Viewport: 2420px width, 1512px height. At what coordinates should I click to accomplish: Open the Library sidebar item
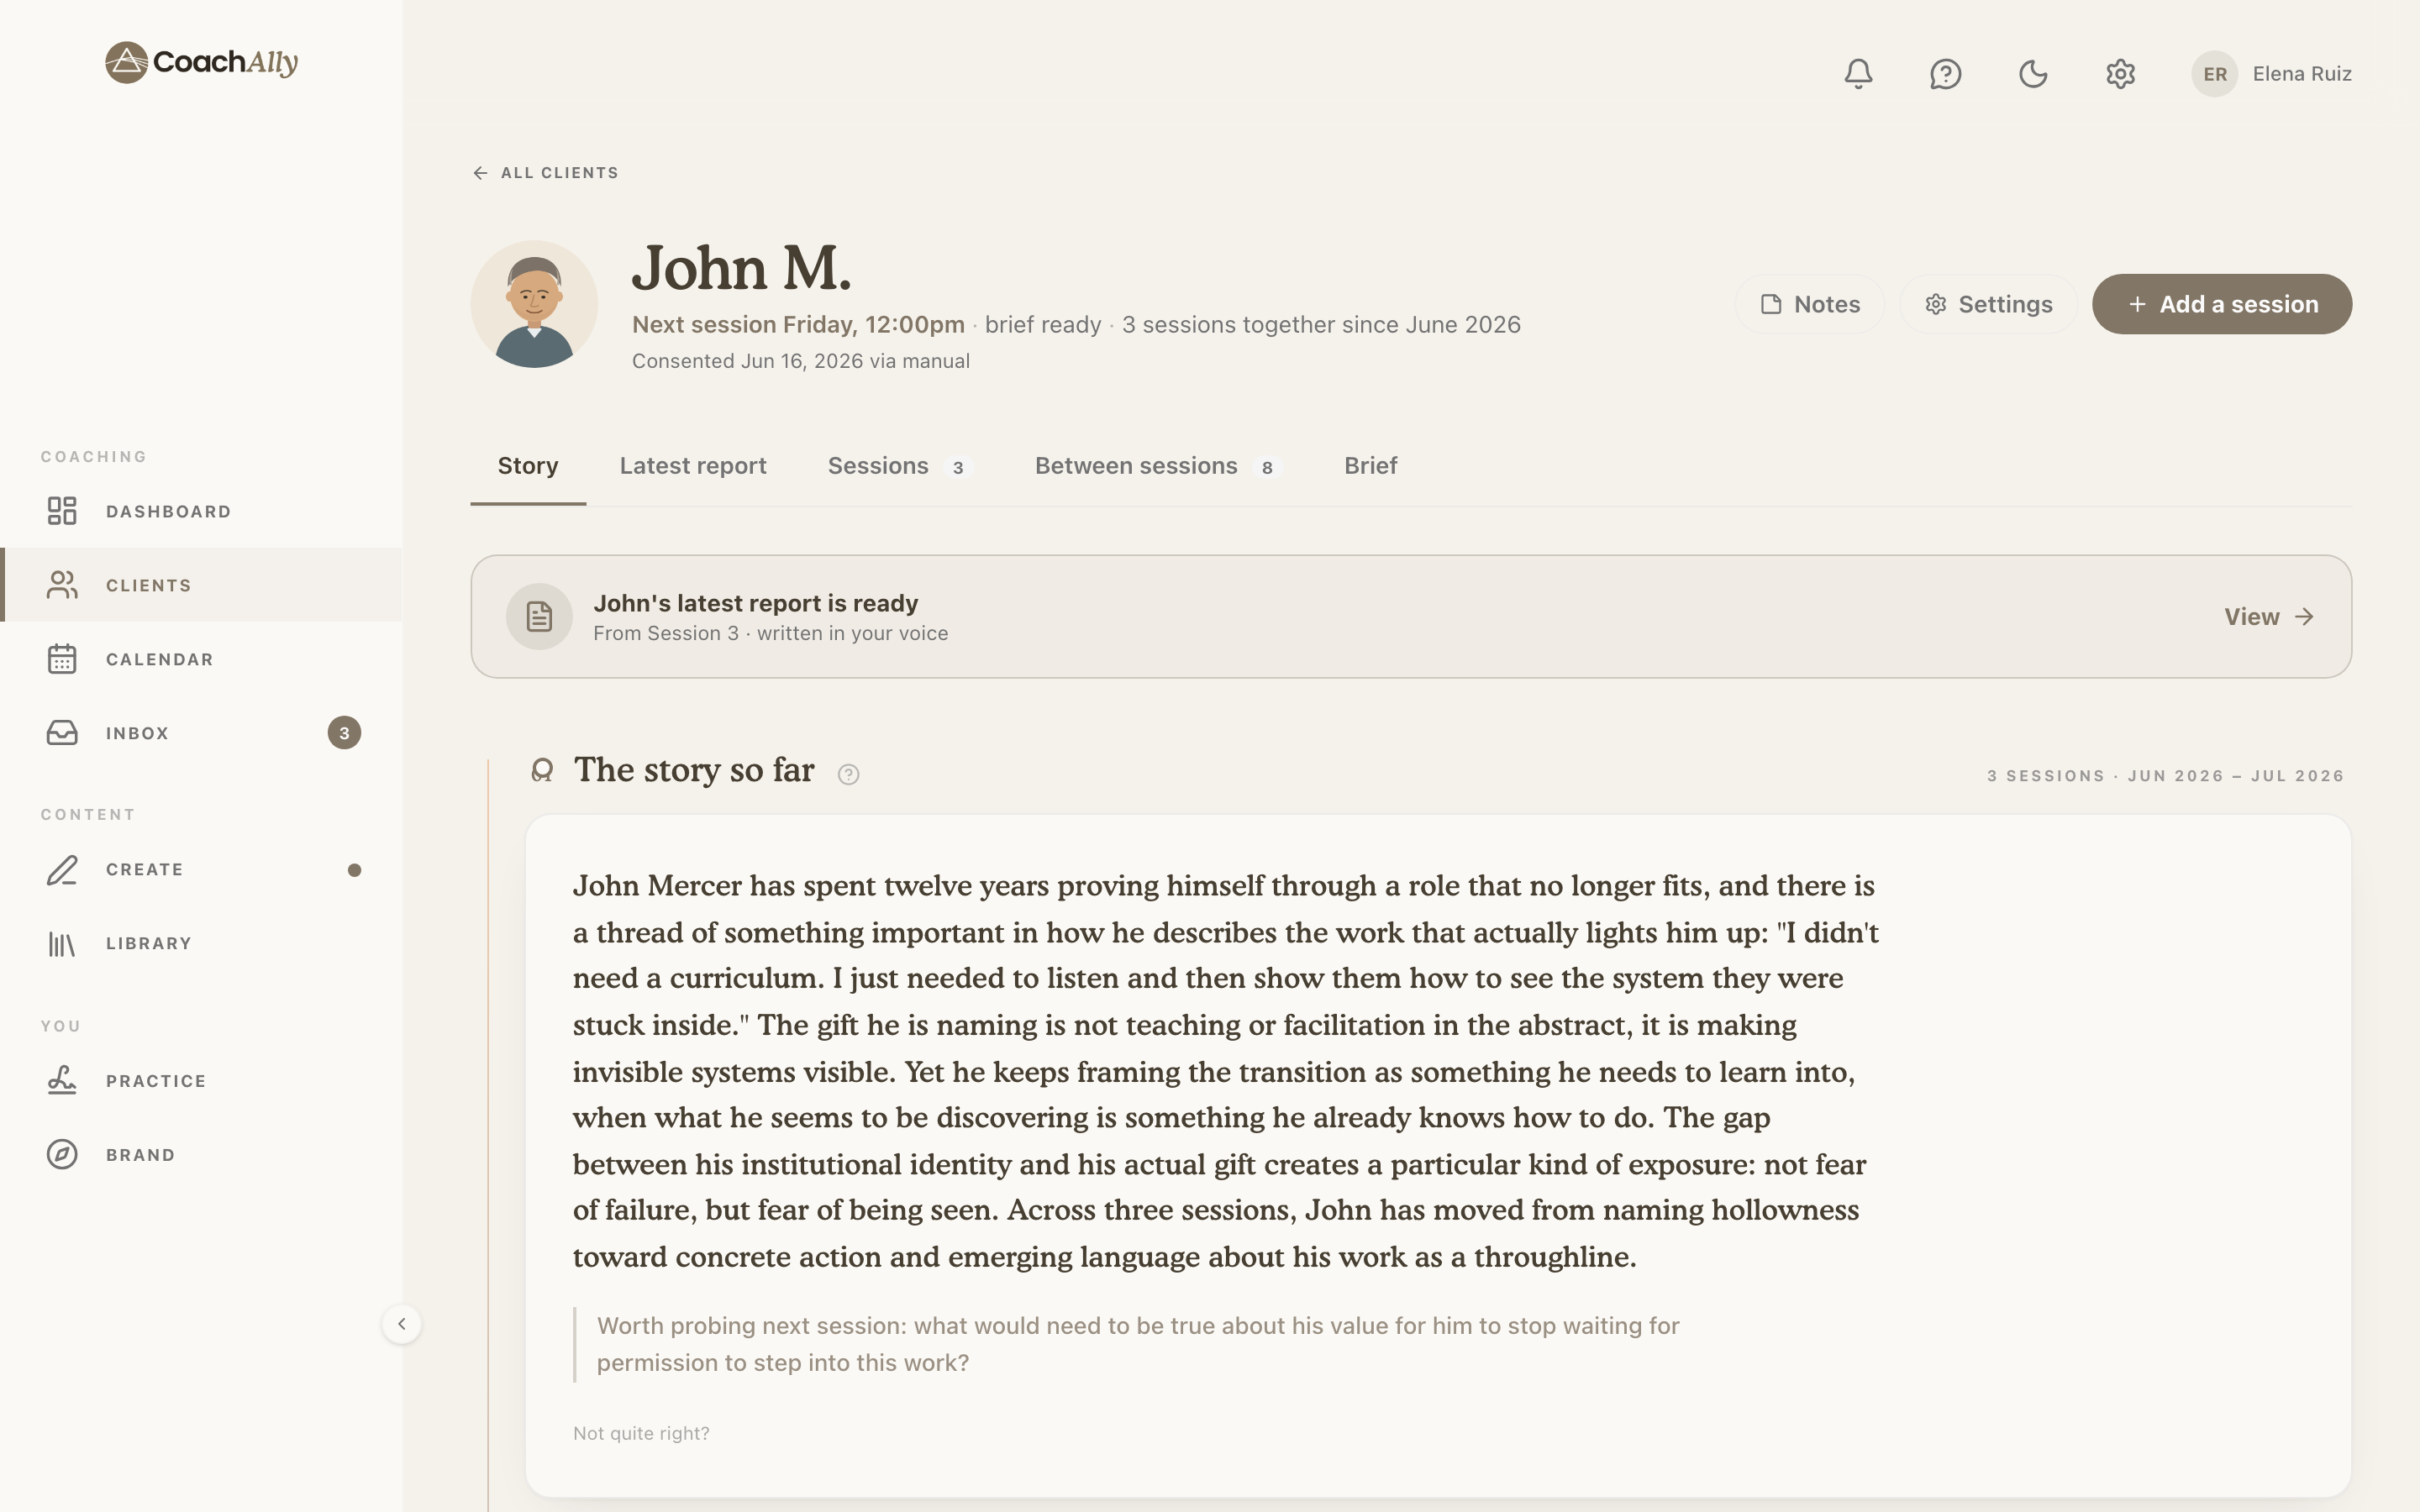201,943
